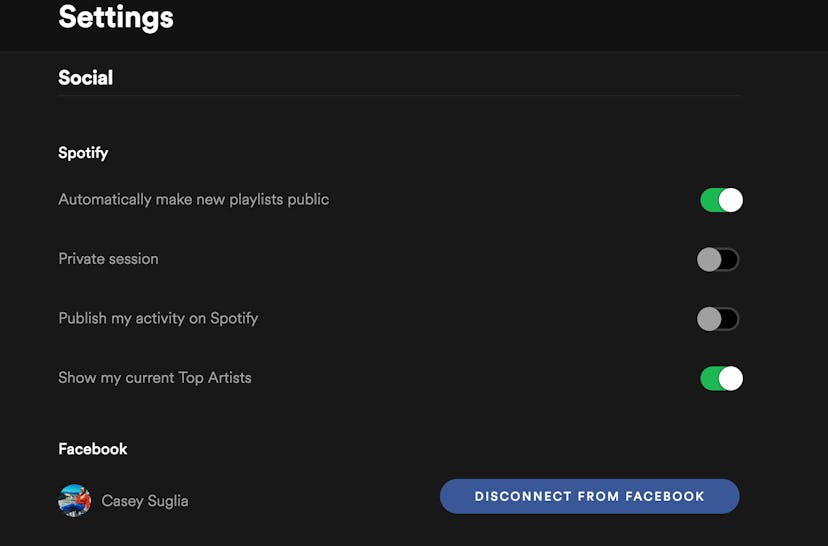The height and width of the screenshot is (546, 828).
Task: Click the 'Automatically make new playlists public' label
Action: (x=193, y=199)
